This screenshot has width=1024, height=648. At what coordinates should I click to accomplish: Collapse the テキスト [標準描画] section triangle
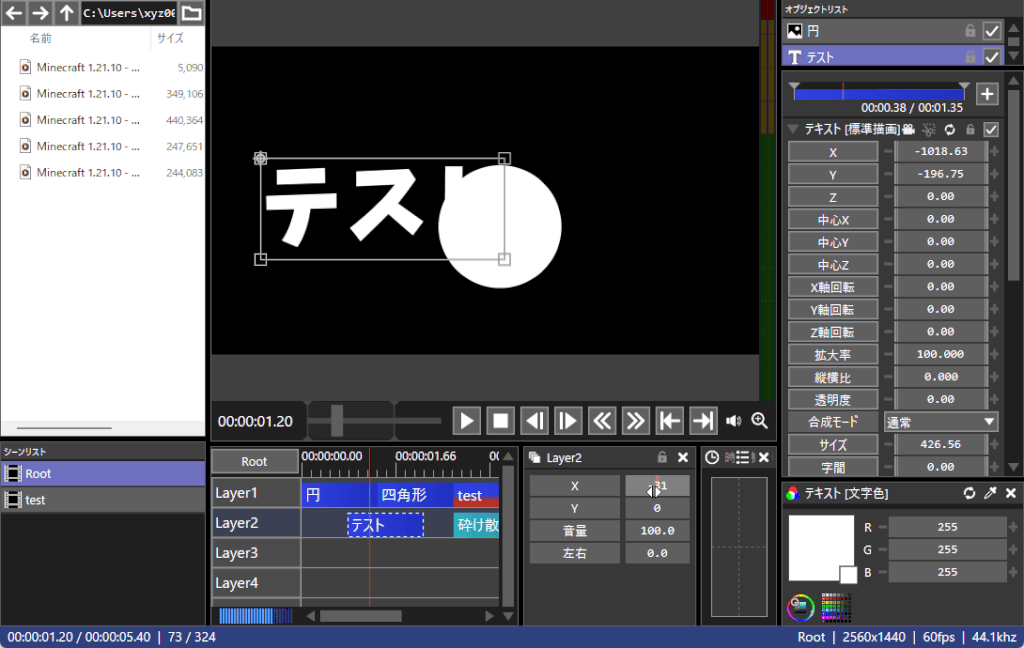(793, 129)
